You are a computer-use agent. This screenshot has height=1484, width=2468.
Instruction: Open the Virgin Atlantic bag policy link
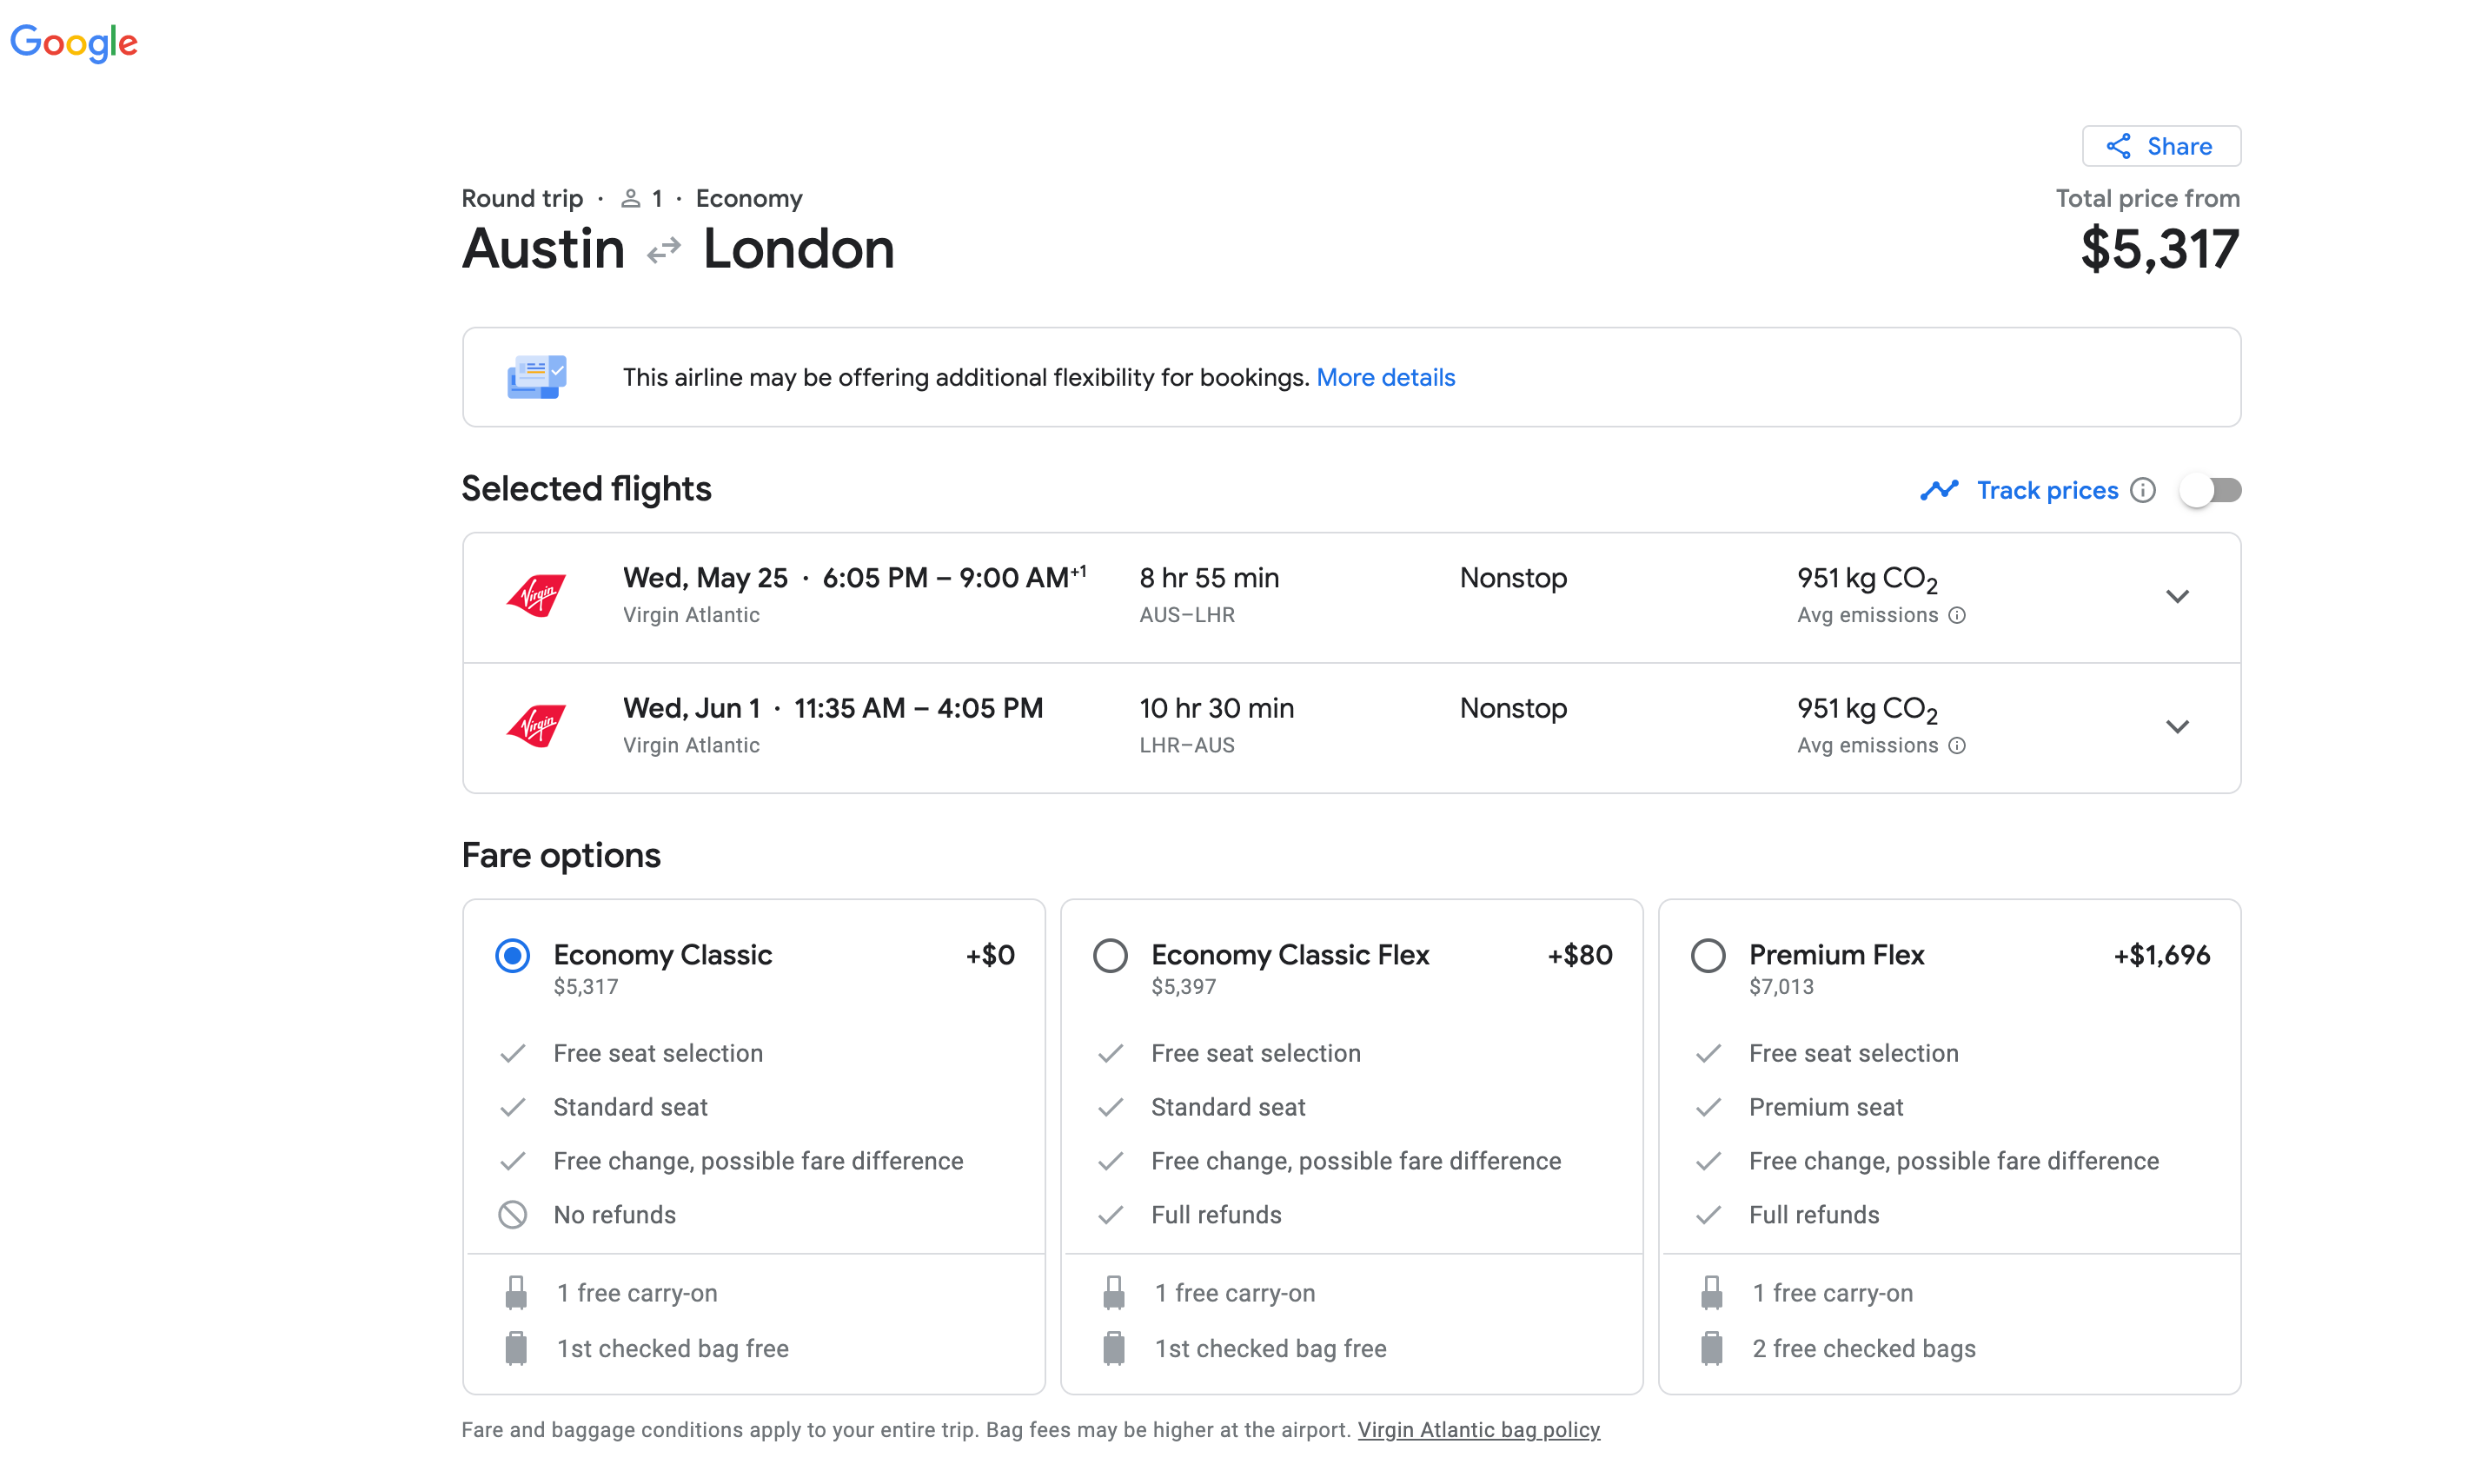pyautogui.click(x=1479, y=1430)
